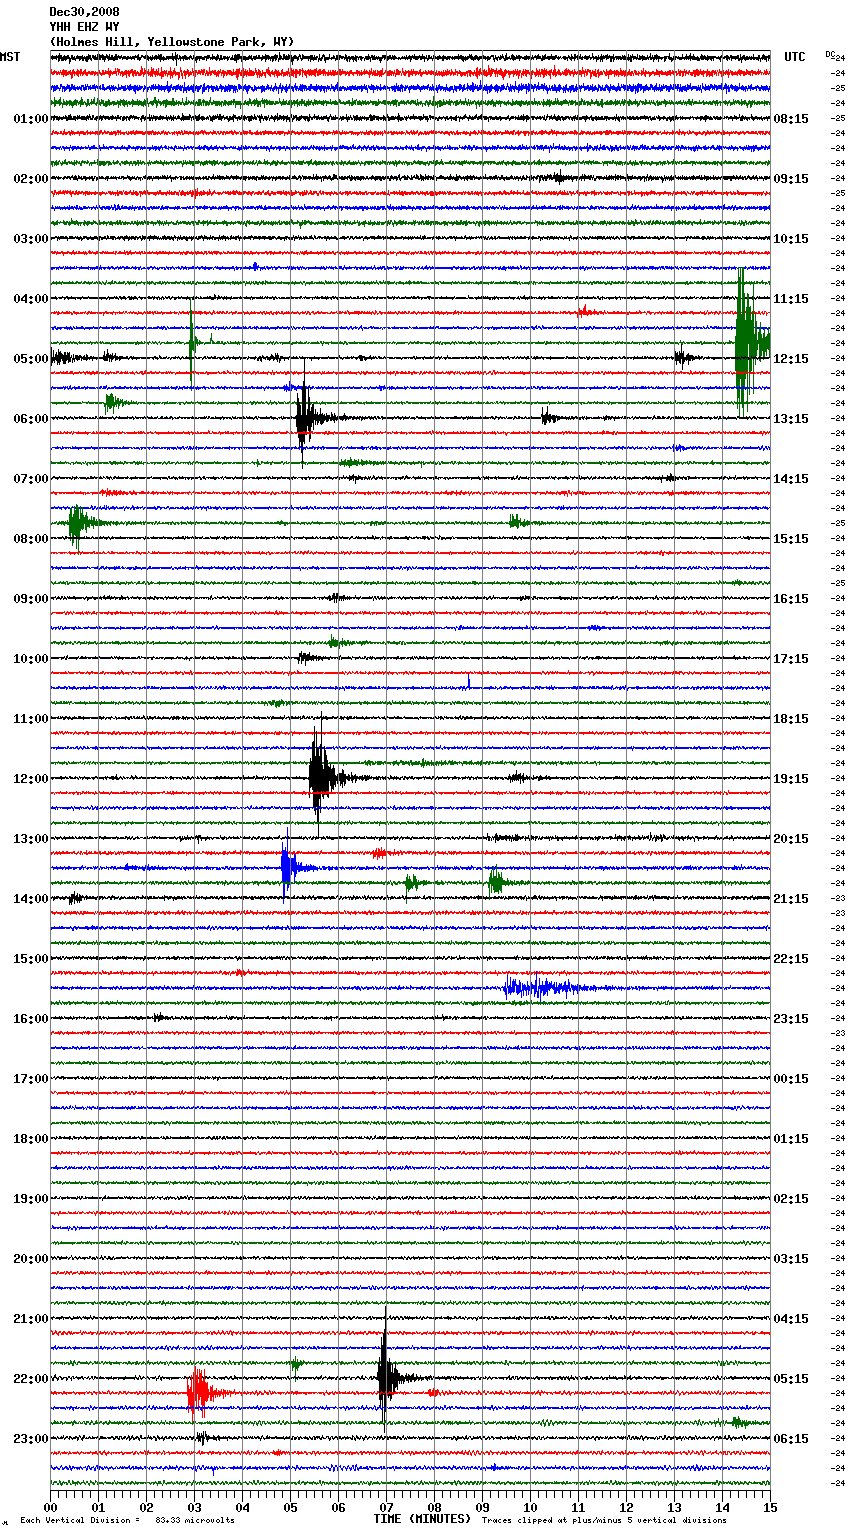The width and height of the screenshot is (850, 1534).
Task: Select the 11:00 MST time label
Action: 30,719
